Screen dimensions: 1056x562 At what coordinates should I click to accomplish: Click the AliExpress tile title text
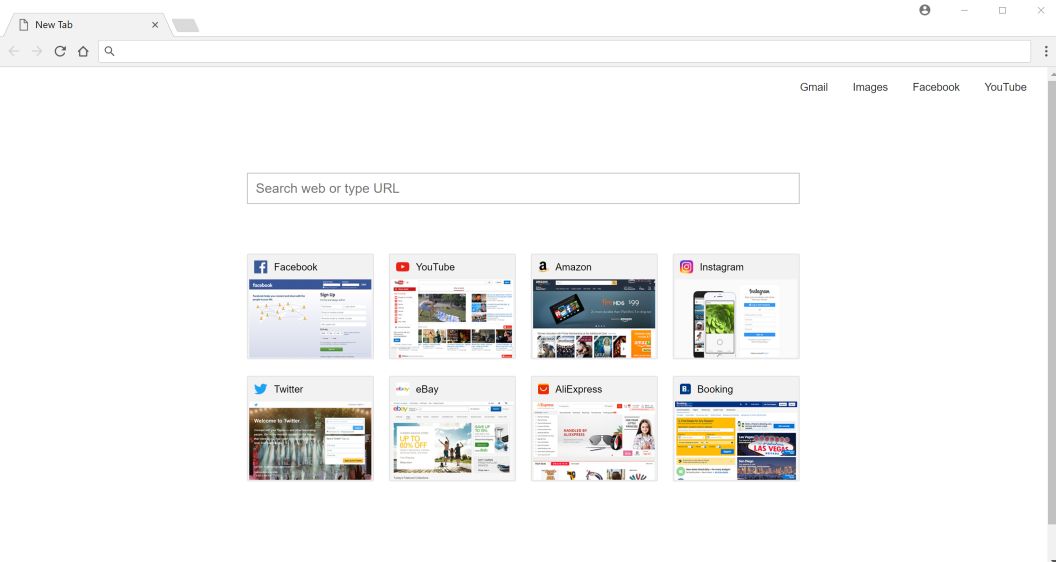pos(579,389)
